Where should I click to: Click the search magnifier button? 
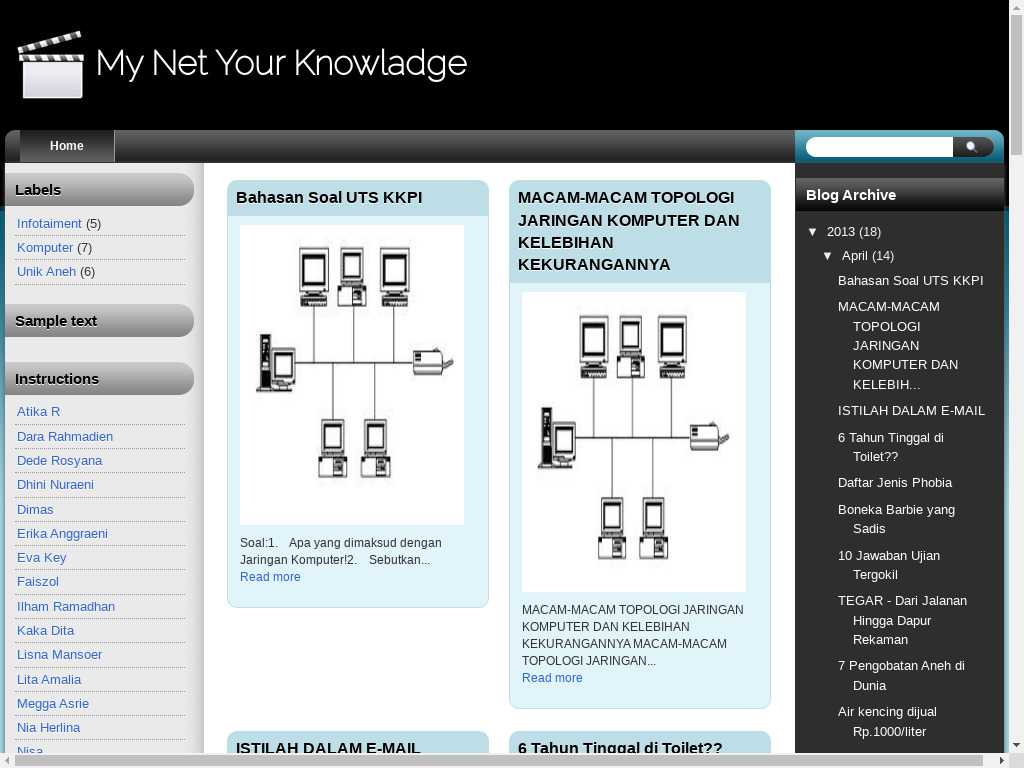(x=972, y=147)
